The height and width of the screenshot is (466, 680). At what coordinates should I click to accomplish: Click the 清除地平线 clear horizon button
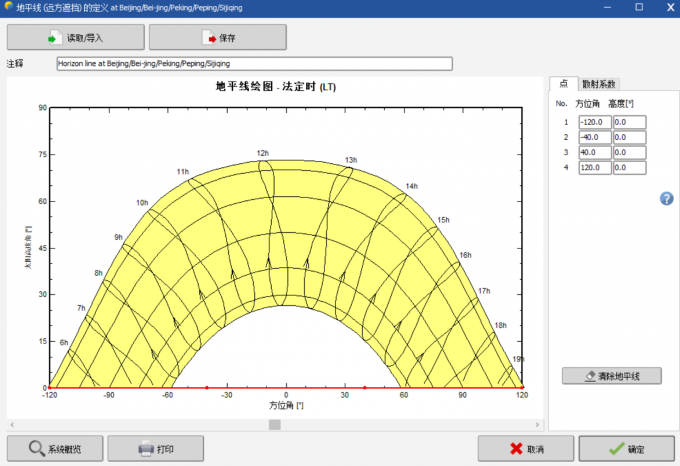click(x=611, y=376)
